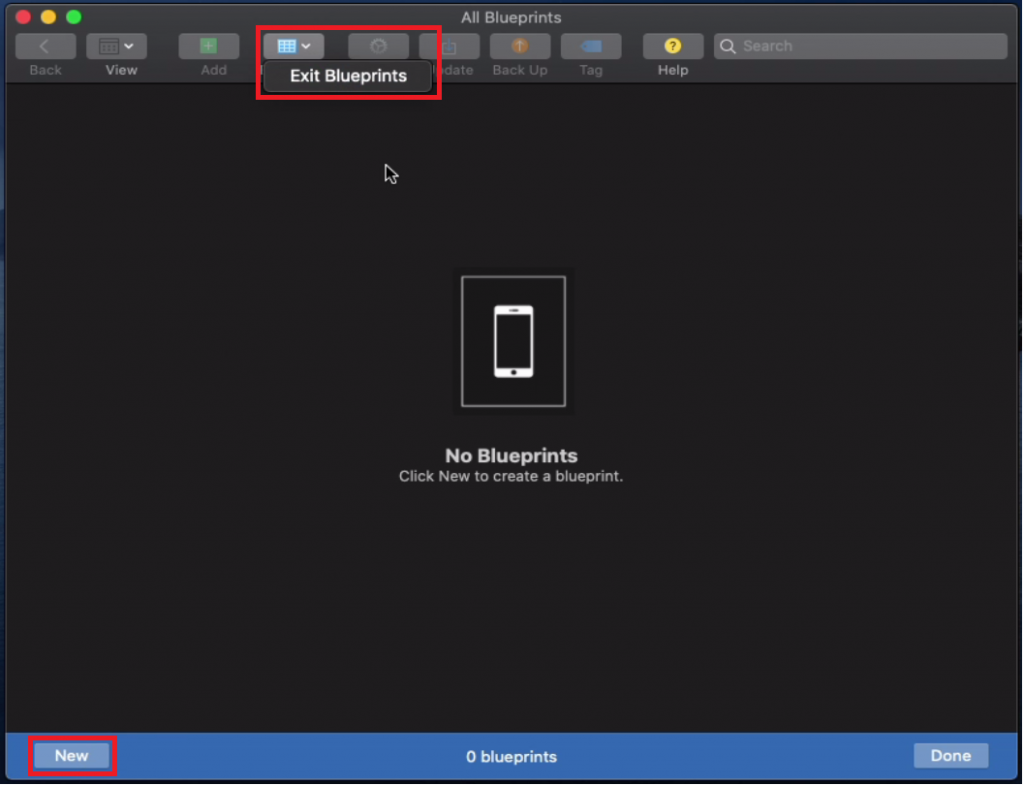Open the View dropdown in toolbar
This screenshot has height=785, width=1024.
pos(116,46)
